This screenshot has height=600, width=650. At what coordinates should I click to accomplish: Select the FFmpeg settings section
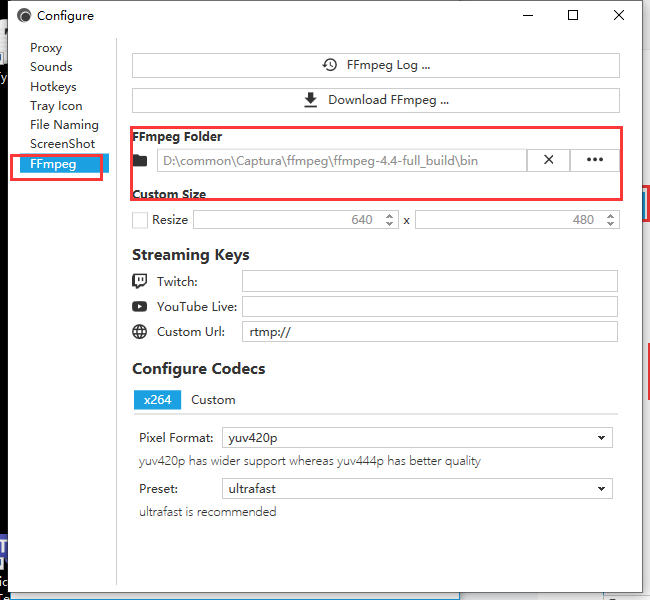tap(64, 164)
